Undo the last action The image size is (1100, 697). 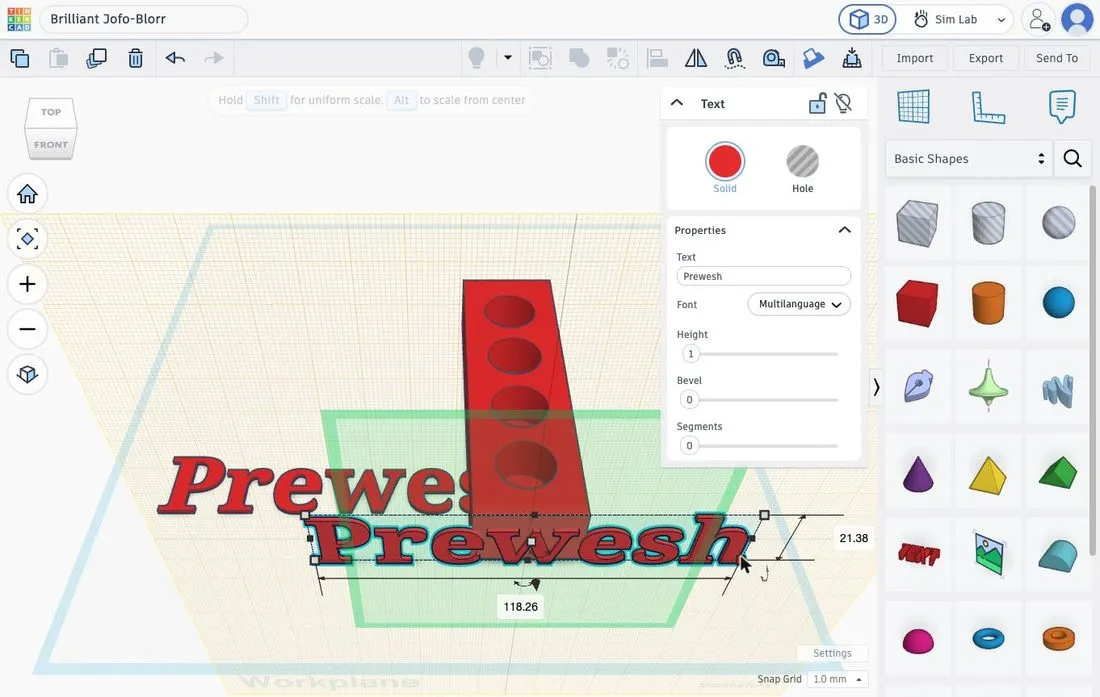tap(175, 58)
